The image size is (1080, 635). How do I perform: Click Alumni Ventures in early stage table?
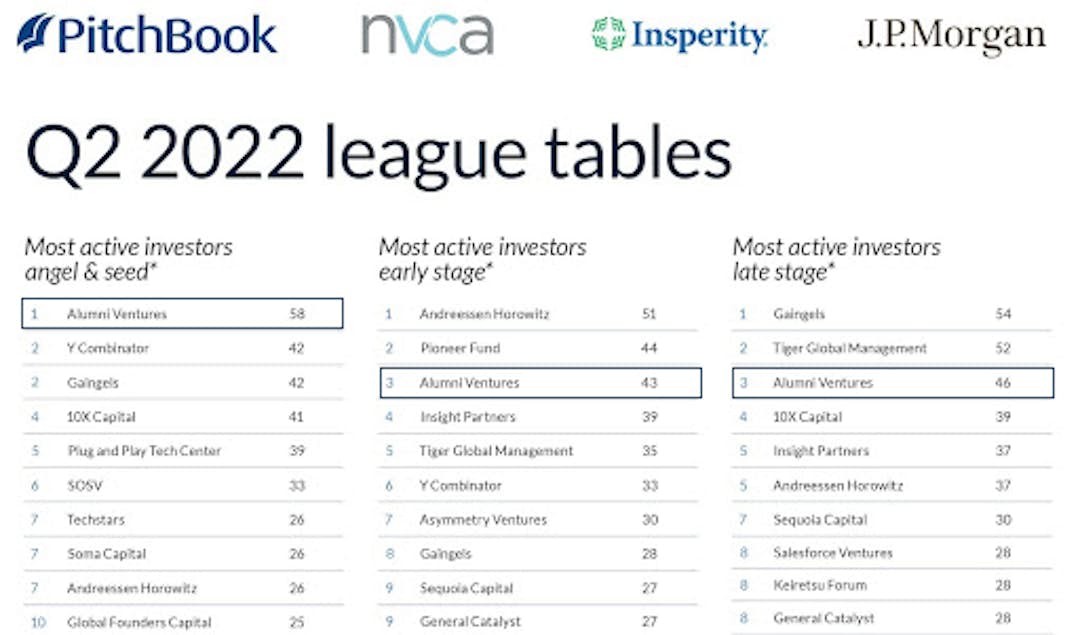point(469,383)
